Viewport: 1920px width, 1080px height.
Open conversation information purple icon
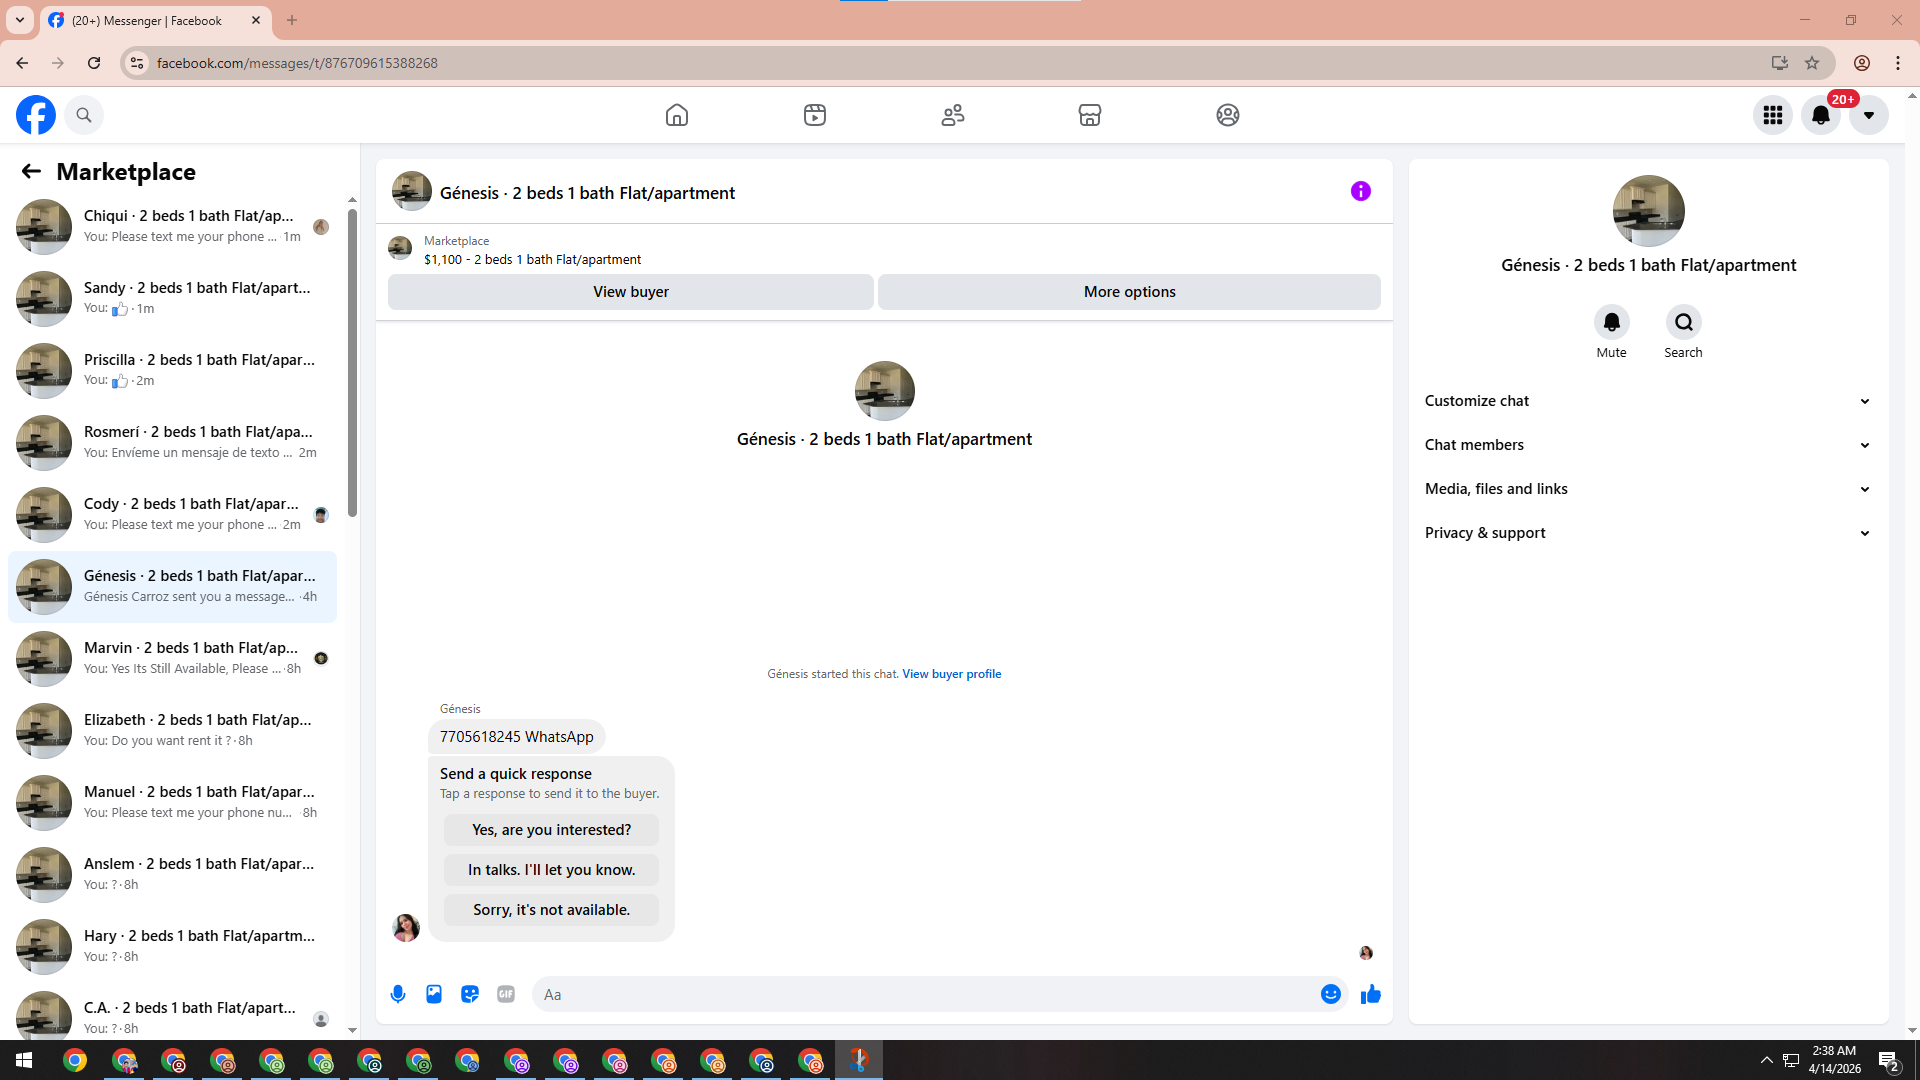[x=1360, y=191]
